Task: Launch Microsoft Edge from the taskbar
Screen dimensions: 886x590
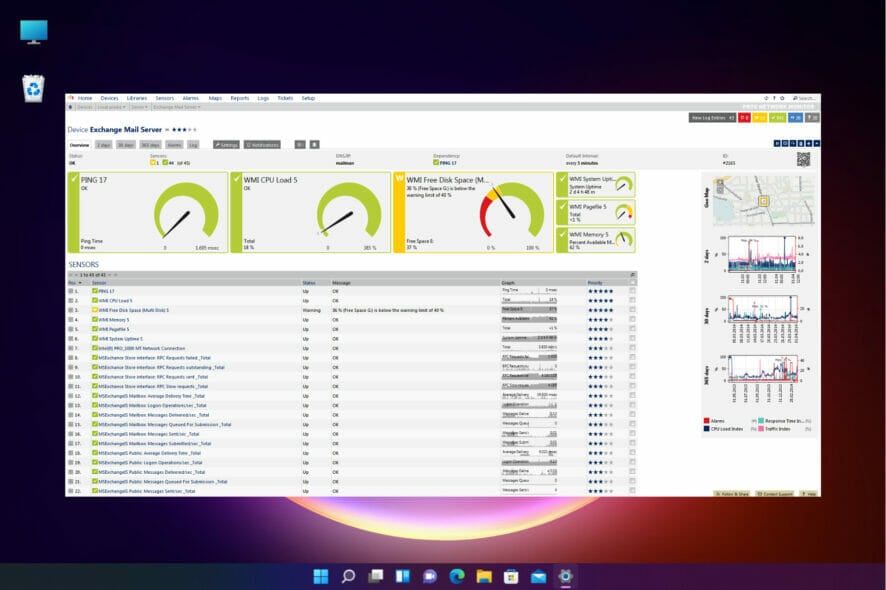Action: (x=457, y=576)
